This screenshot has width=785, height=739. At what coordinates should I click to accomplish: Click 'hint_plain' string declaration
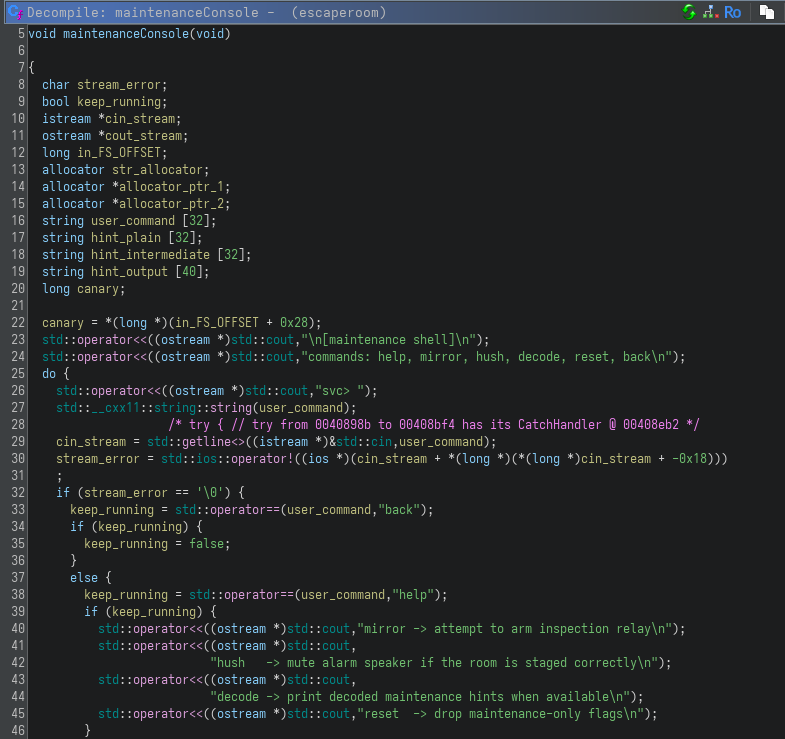click(x=126, y=238)
